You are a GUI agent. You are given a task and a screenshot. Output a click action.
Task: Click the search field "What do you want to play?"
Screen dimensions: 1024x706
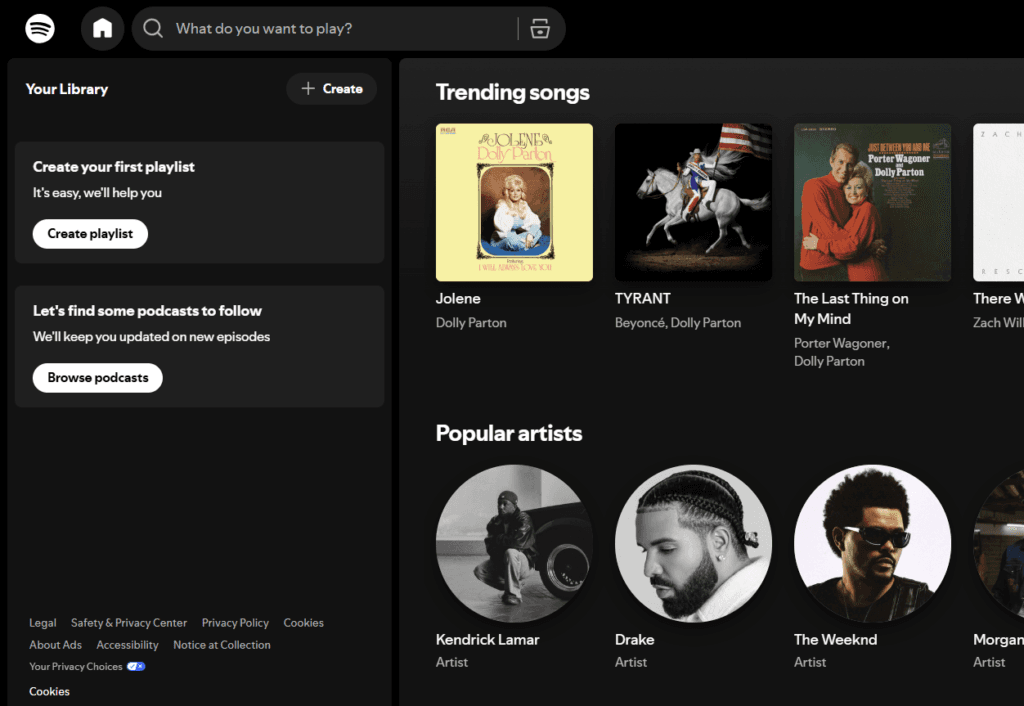(x=349, y=29)
